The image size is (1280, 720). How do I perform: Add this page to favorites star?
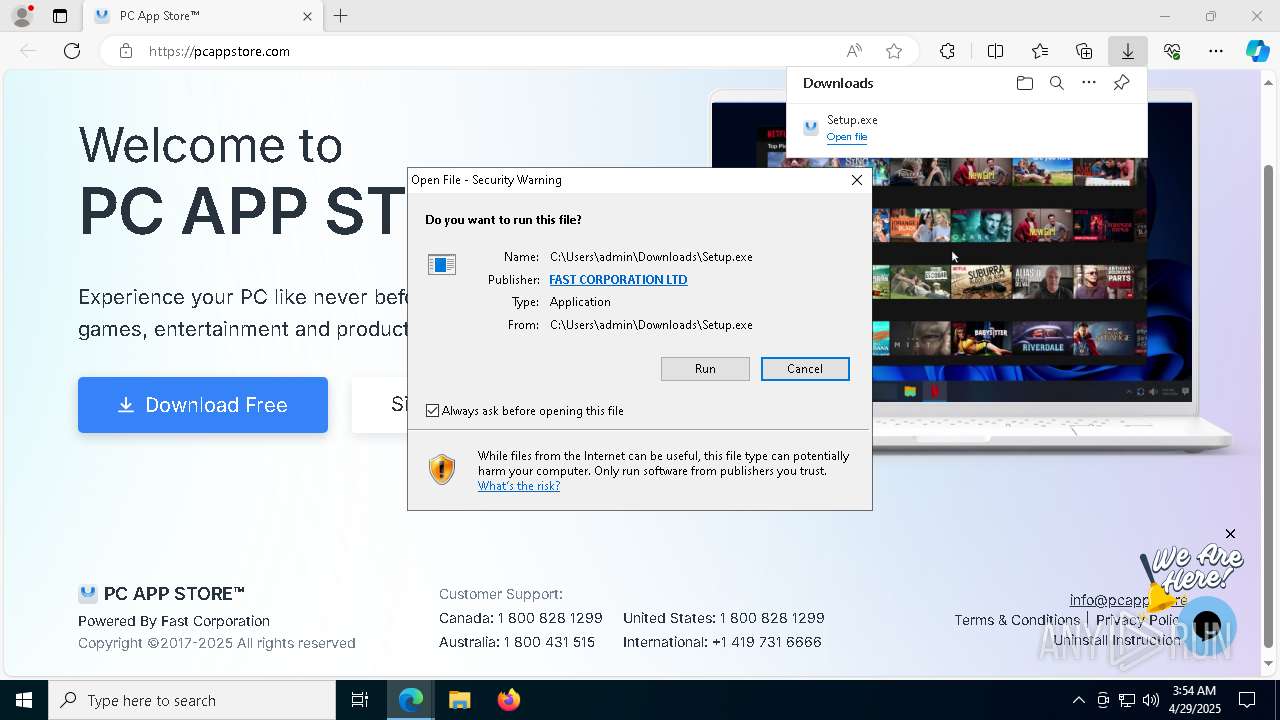point(894,51)
